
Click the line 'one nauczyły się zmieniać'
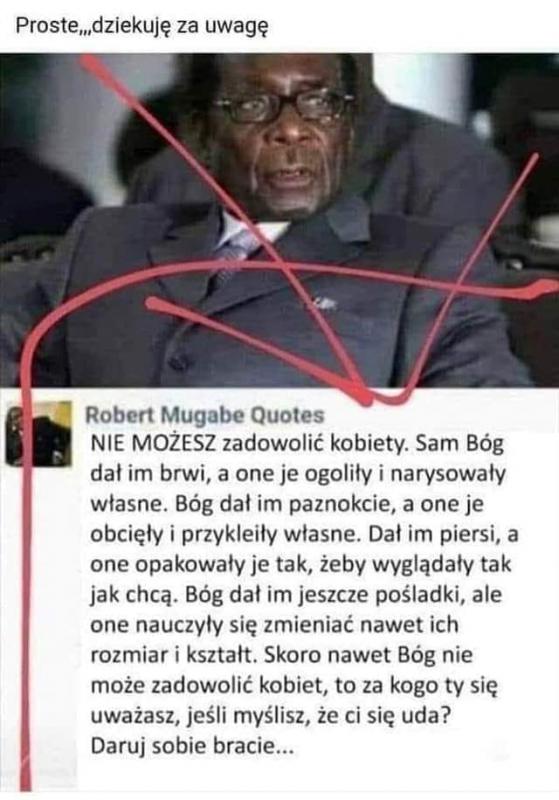pos(274,624)
